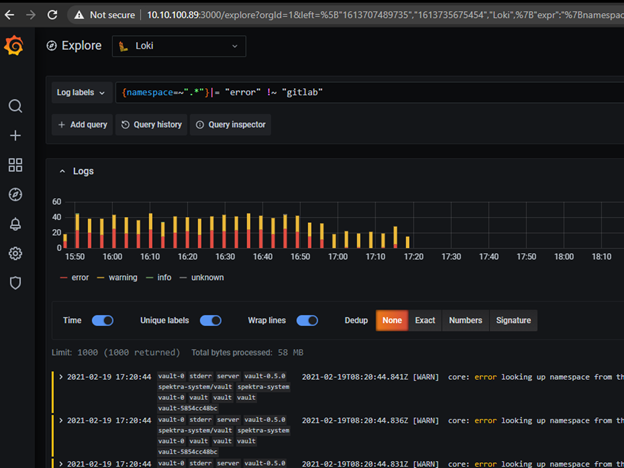Viewport: 624px width, 468px height.
Task: Open Query history
Action: pyautogui.click(x=151, y=125)
